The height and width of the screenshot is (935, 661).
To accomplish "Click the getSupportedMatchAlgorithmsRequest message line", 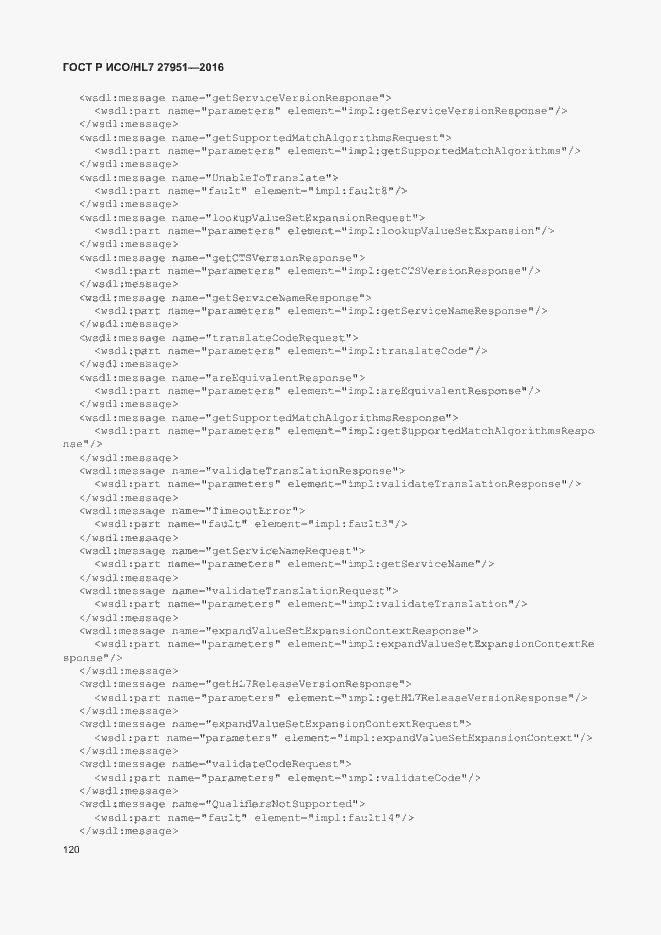I will click(265, 138).
